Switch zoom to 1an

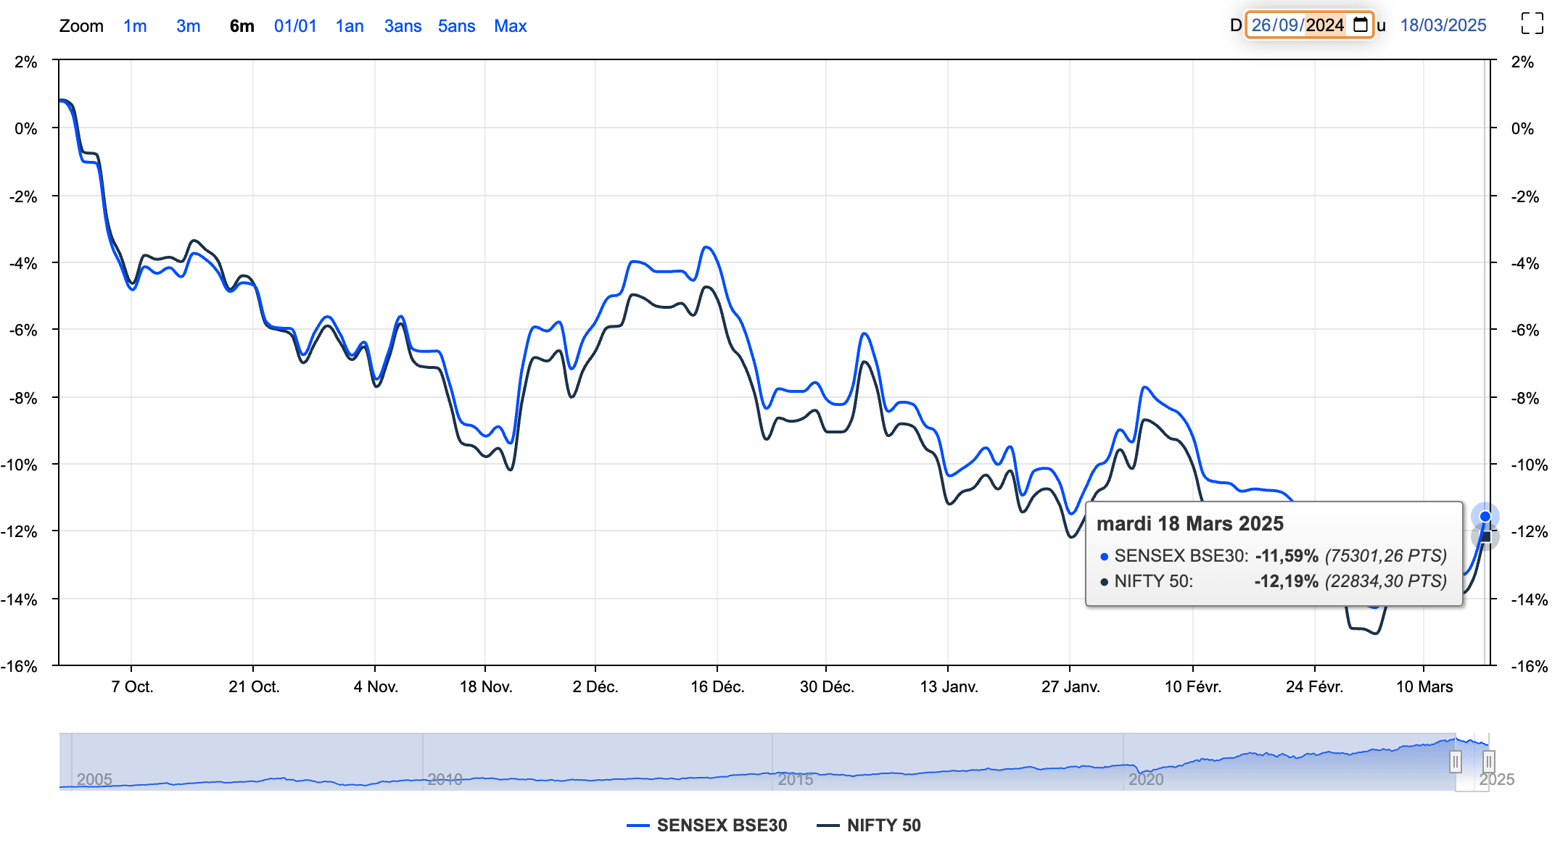[349, 26]
